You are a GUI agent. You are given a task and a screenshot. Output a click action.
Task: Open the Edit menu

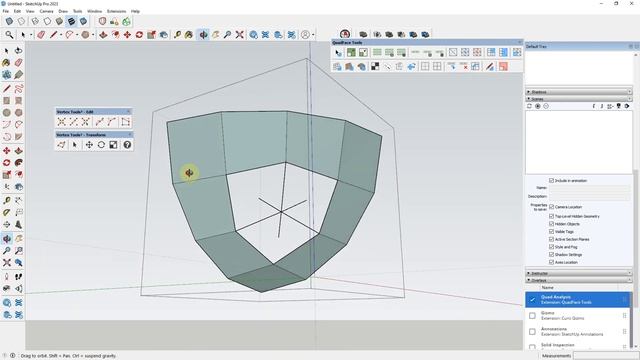point(17,11)
